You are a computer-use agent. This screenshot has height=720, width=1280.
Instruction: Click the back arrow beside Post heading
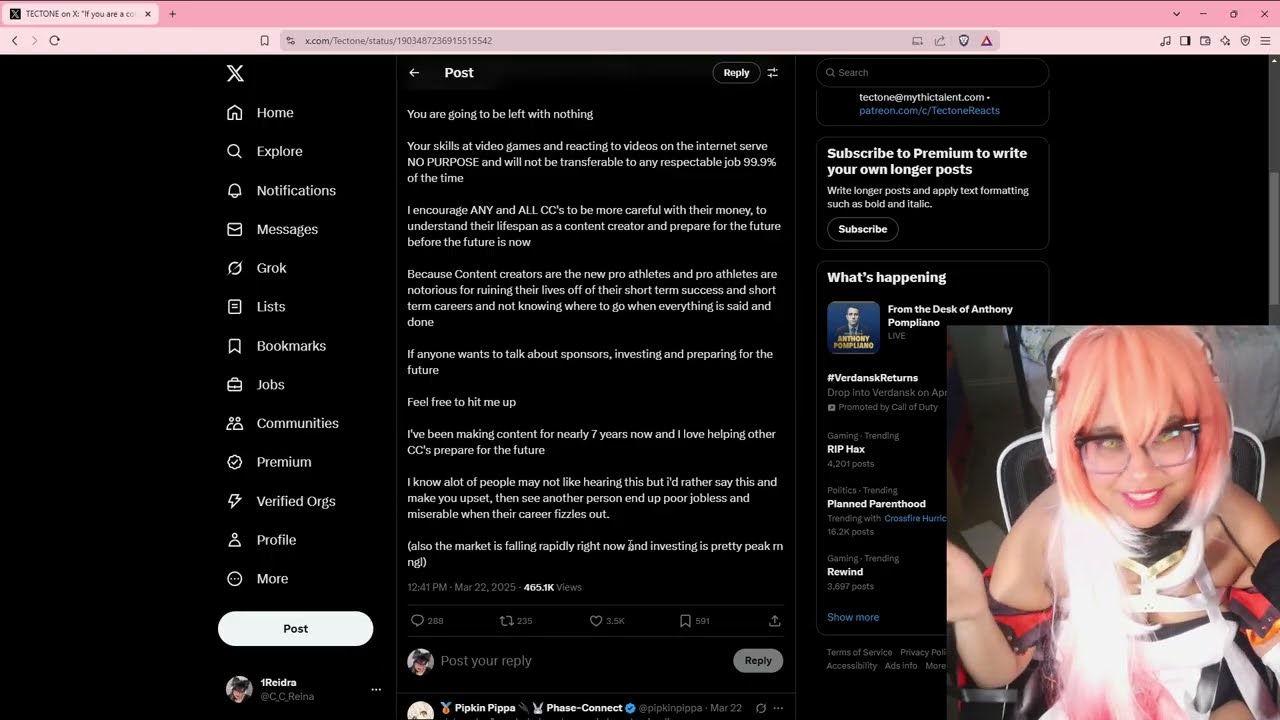pyautogui.click(x=414, y=73)
